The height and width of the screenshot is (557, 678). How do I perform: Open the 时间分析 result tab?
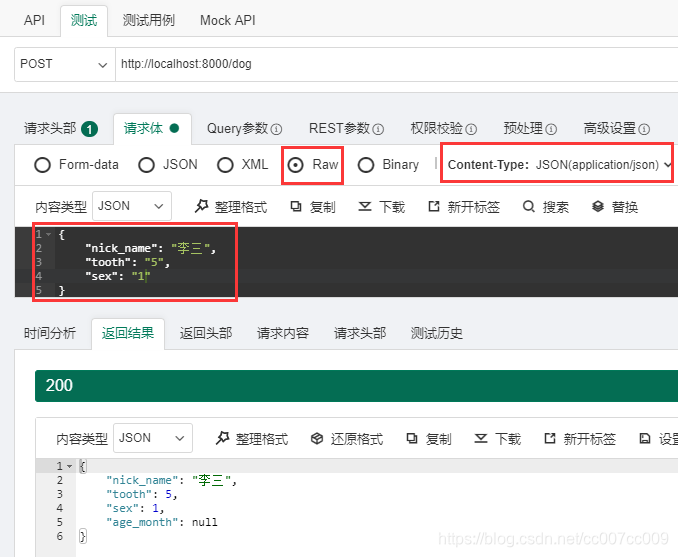click(50, 333)
